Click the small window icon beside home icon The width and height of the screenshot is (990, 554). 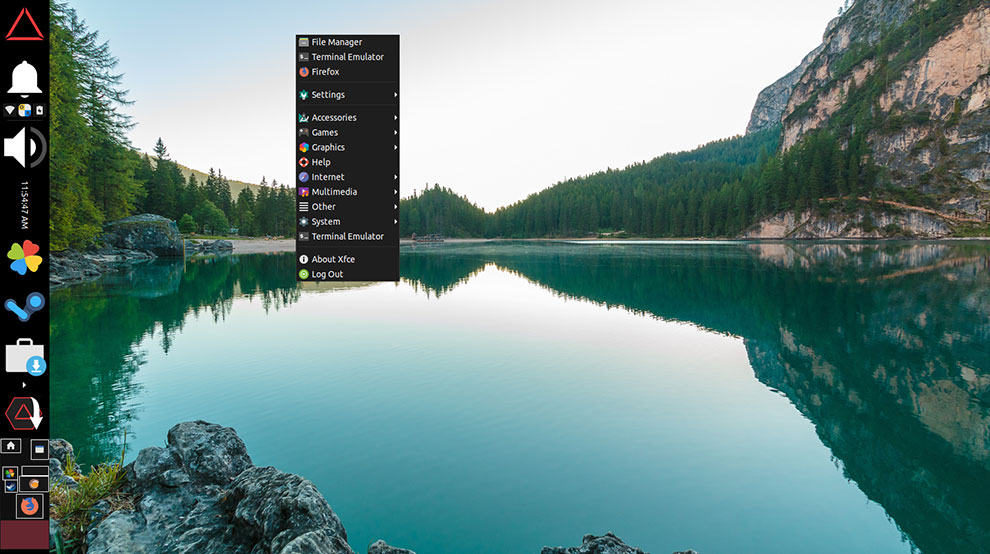(39, 449)
